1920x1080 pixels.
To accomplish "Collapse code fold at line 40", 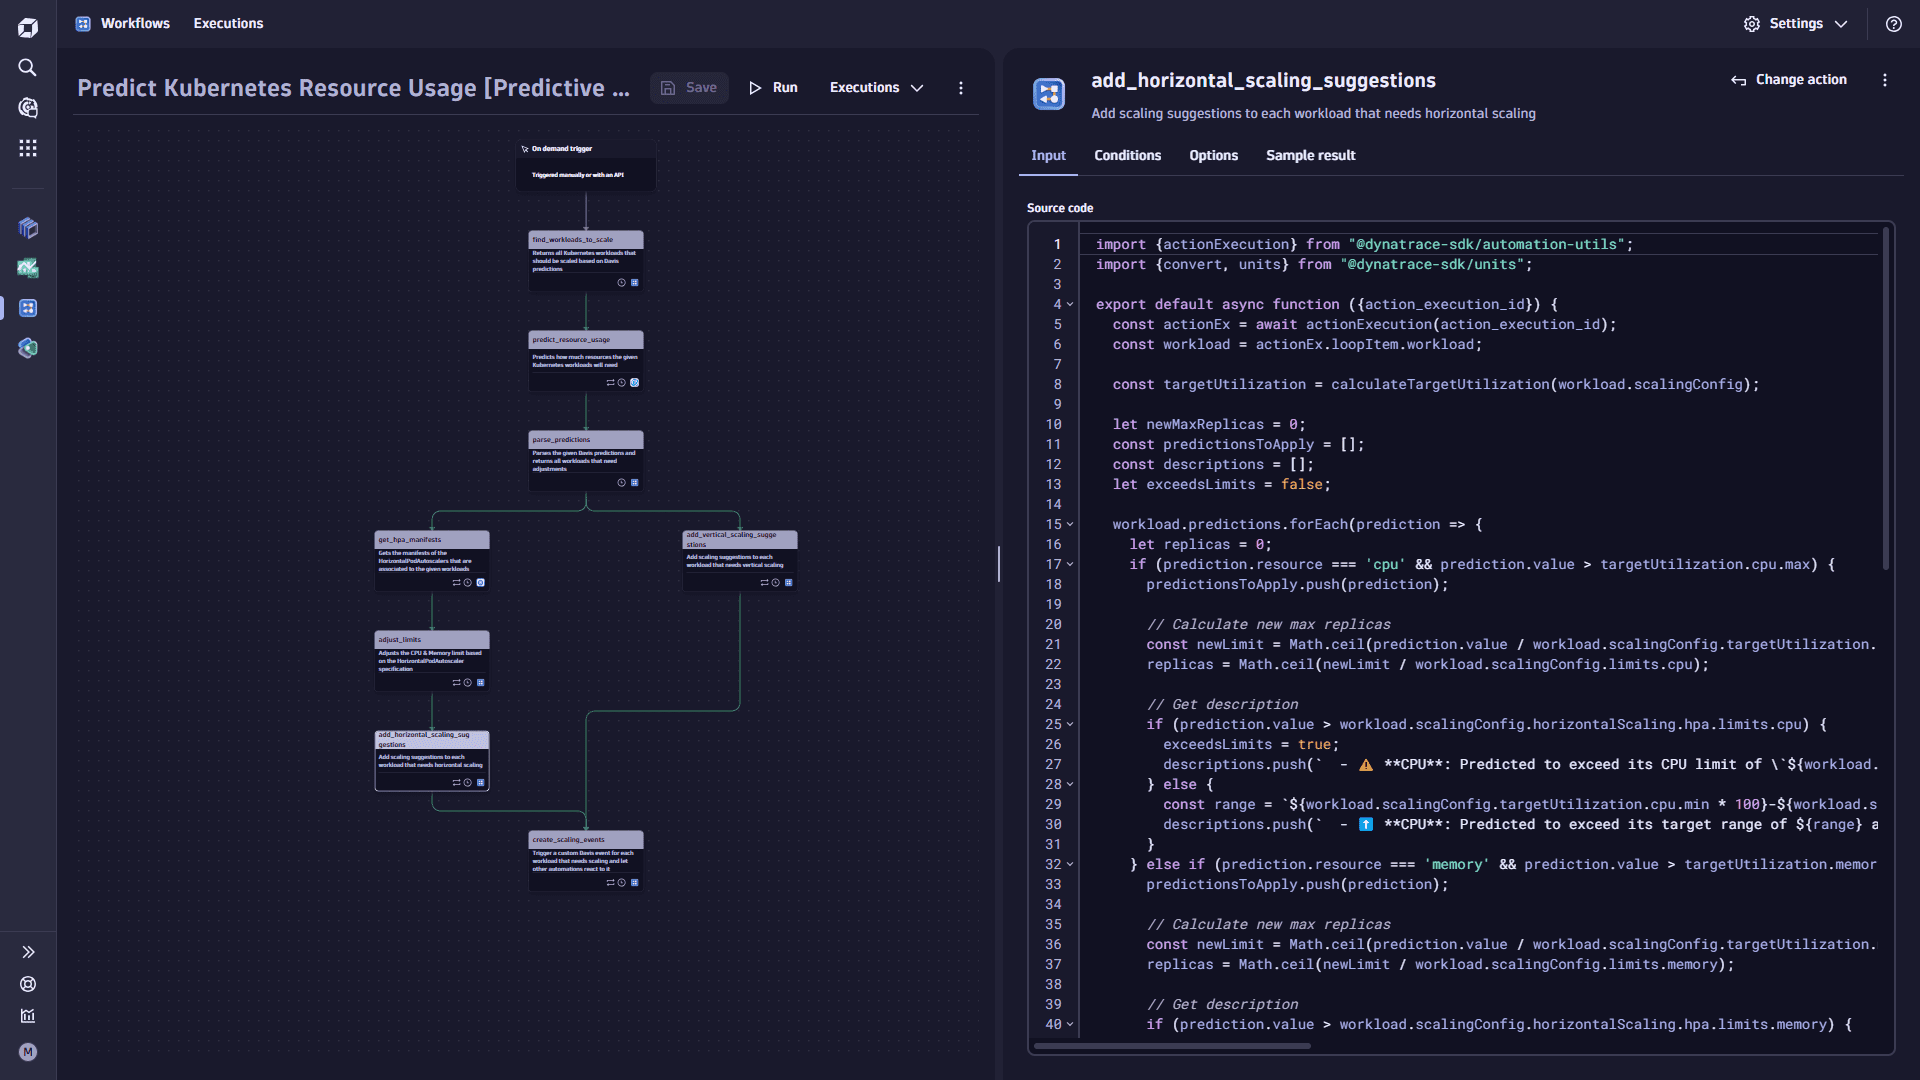I will pyautogui.click(x=1070, y=1025).
